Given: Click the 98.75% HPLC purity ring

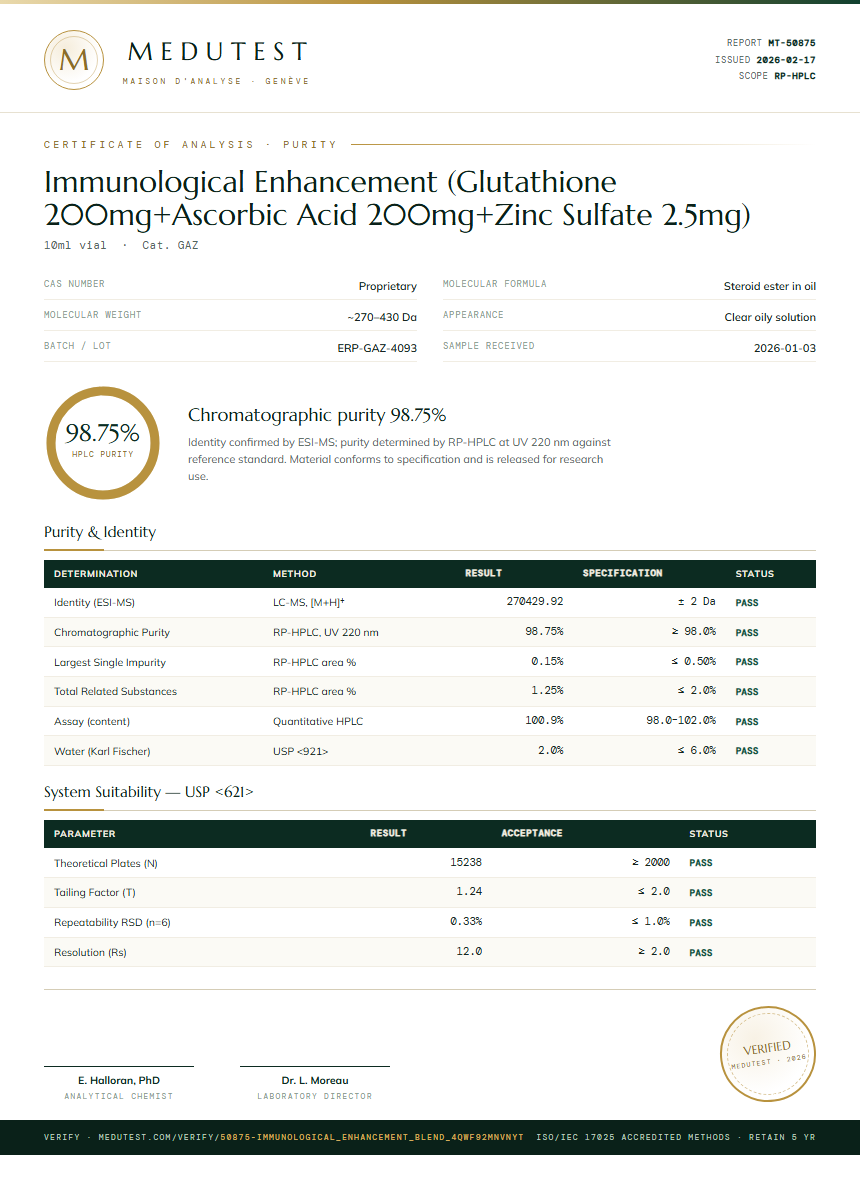Looking at the screenshot, I should point(103,443).
